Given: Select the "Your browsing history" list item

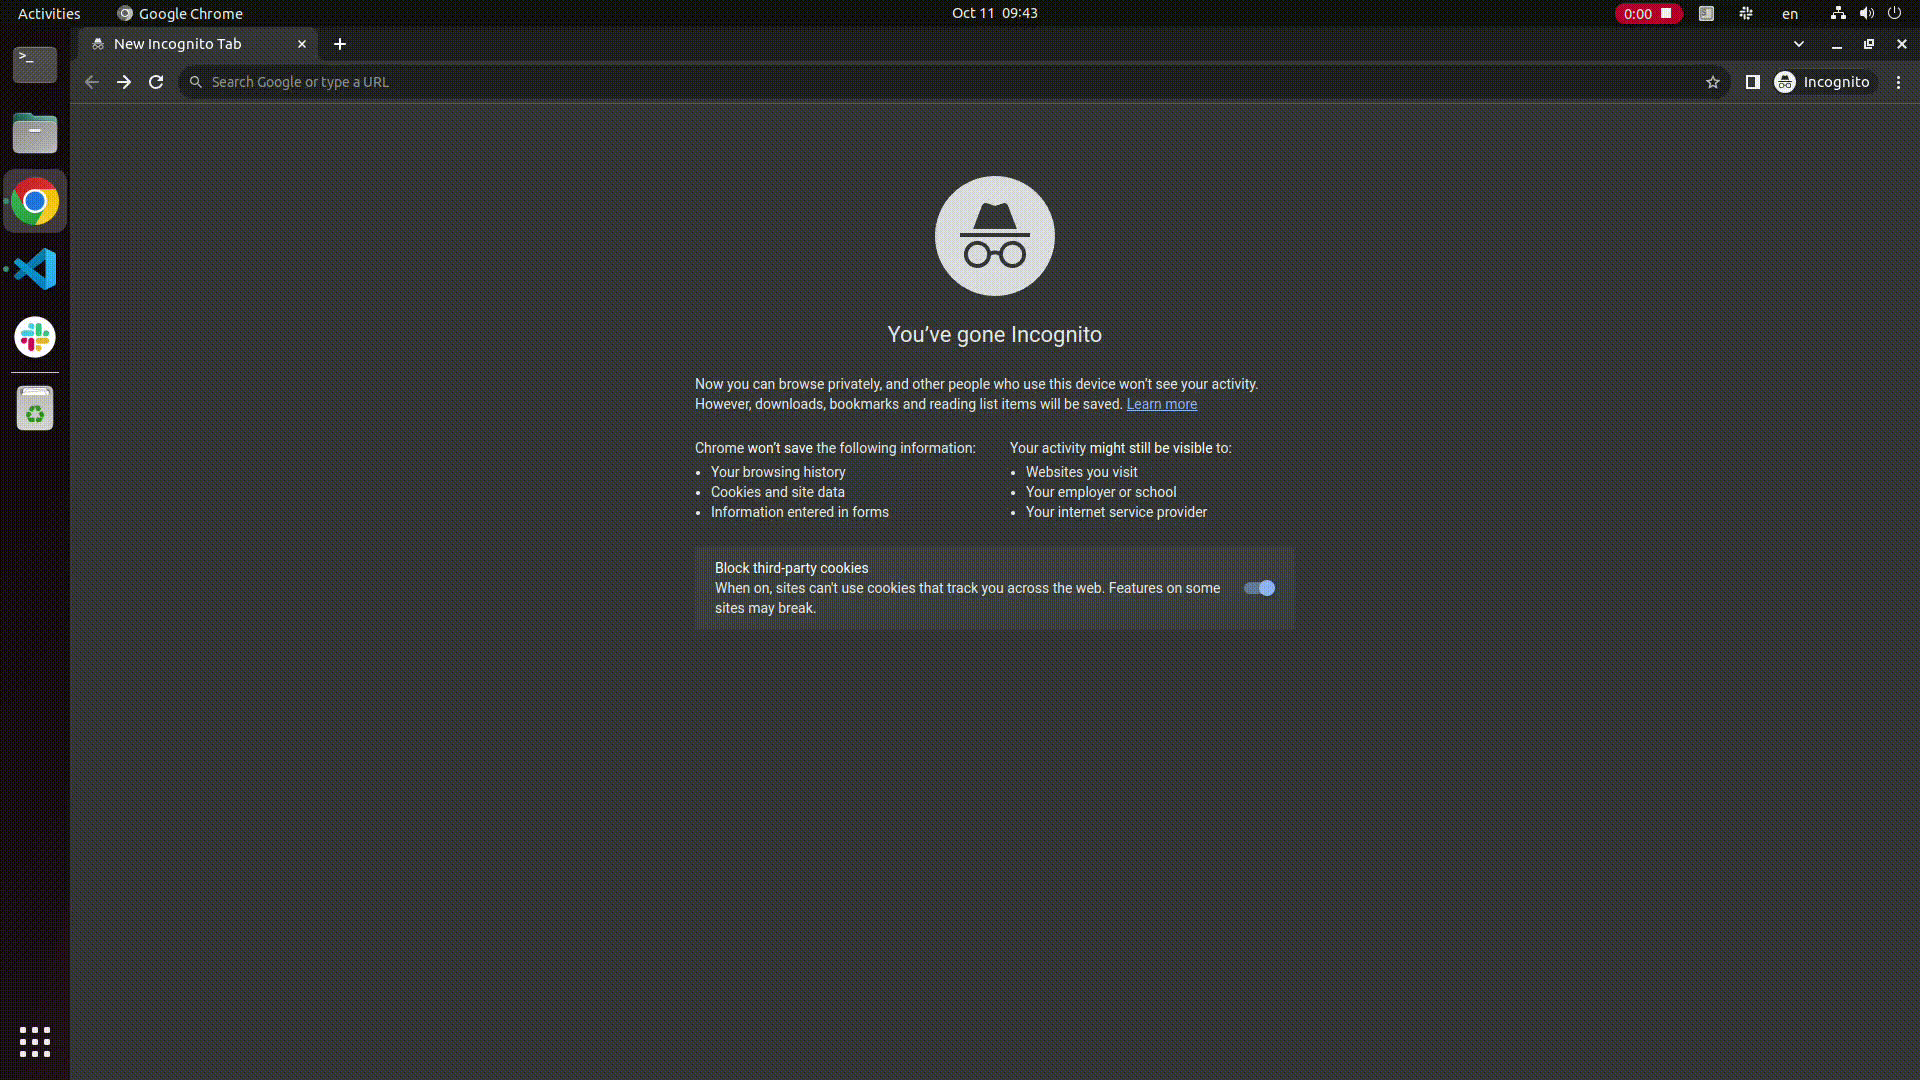Looking at the screenshot, I should coord(778,472).
